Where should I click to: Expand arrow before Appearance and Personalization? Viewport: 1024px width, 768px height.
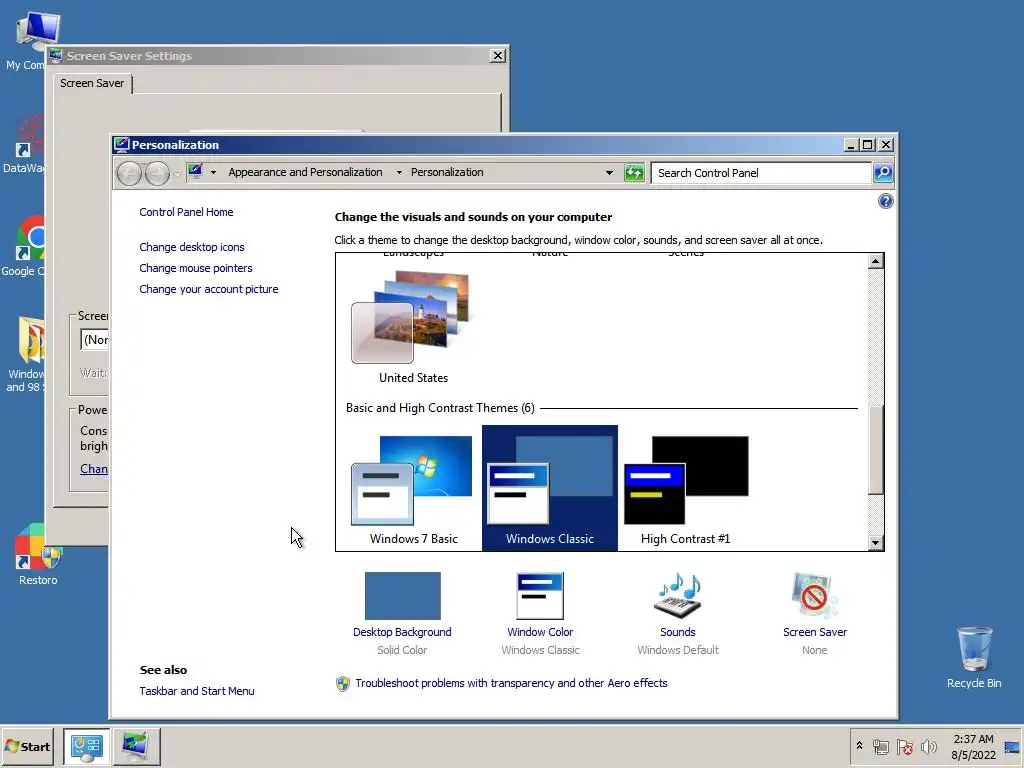pyautogui.click(x=214, y=172)
